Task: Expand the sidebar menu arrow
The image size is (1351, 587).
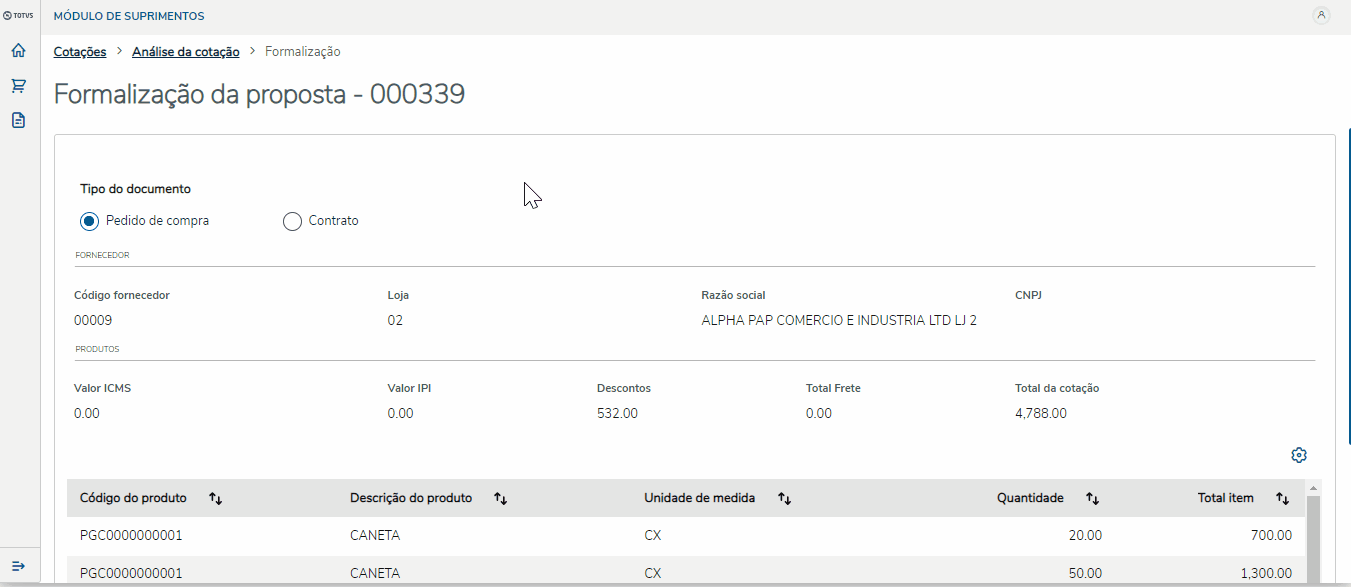Action: tap(18, 566)
